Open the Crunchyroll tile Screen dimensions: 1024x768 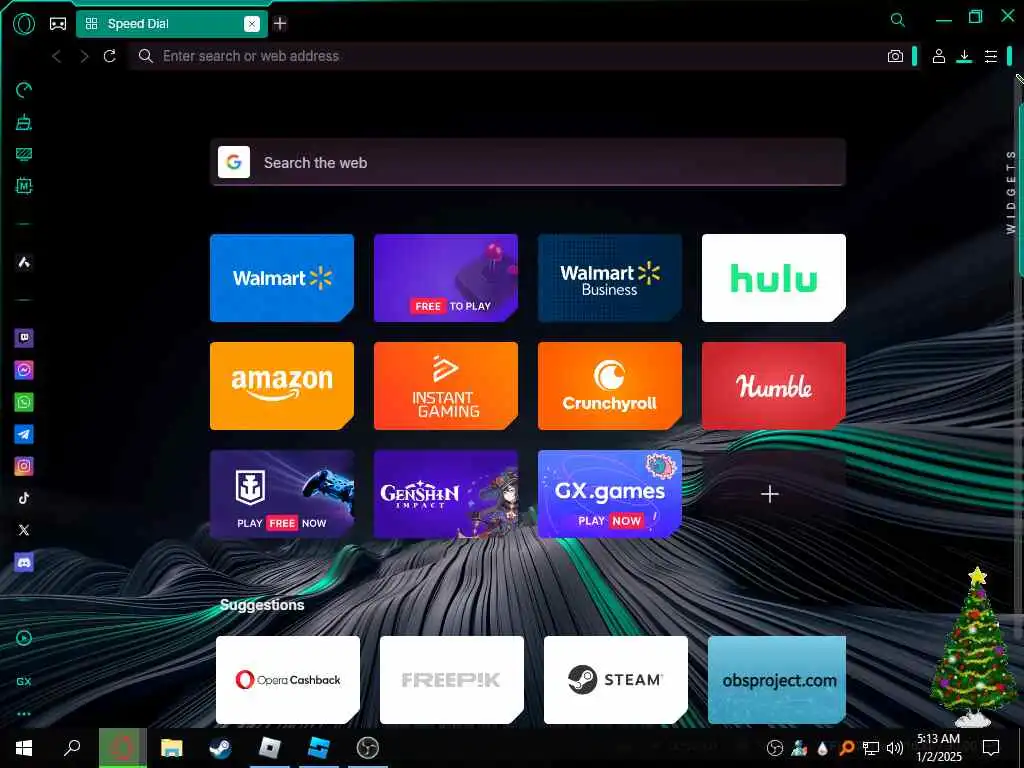point(609,385)
